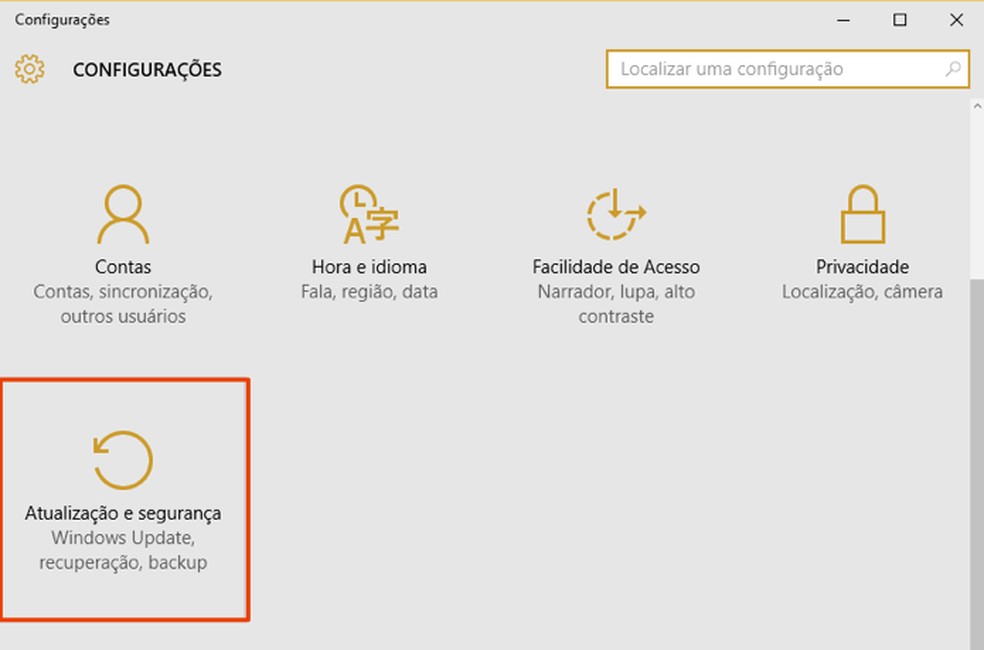
Task: Click Localização, câmera subtitle under Privacidade
Action: click(862, 292)
